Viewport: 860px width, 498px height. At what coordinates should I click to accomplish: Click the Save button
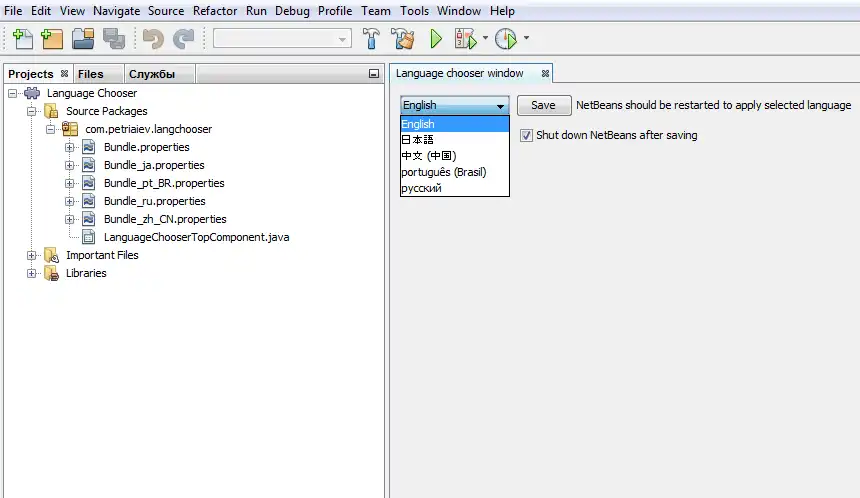544,105
